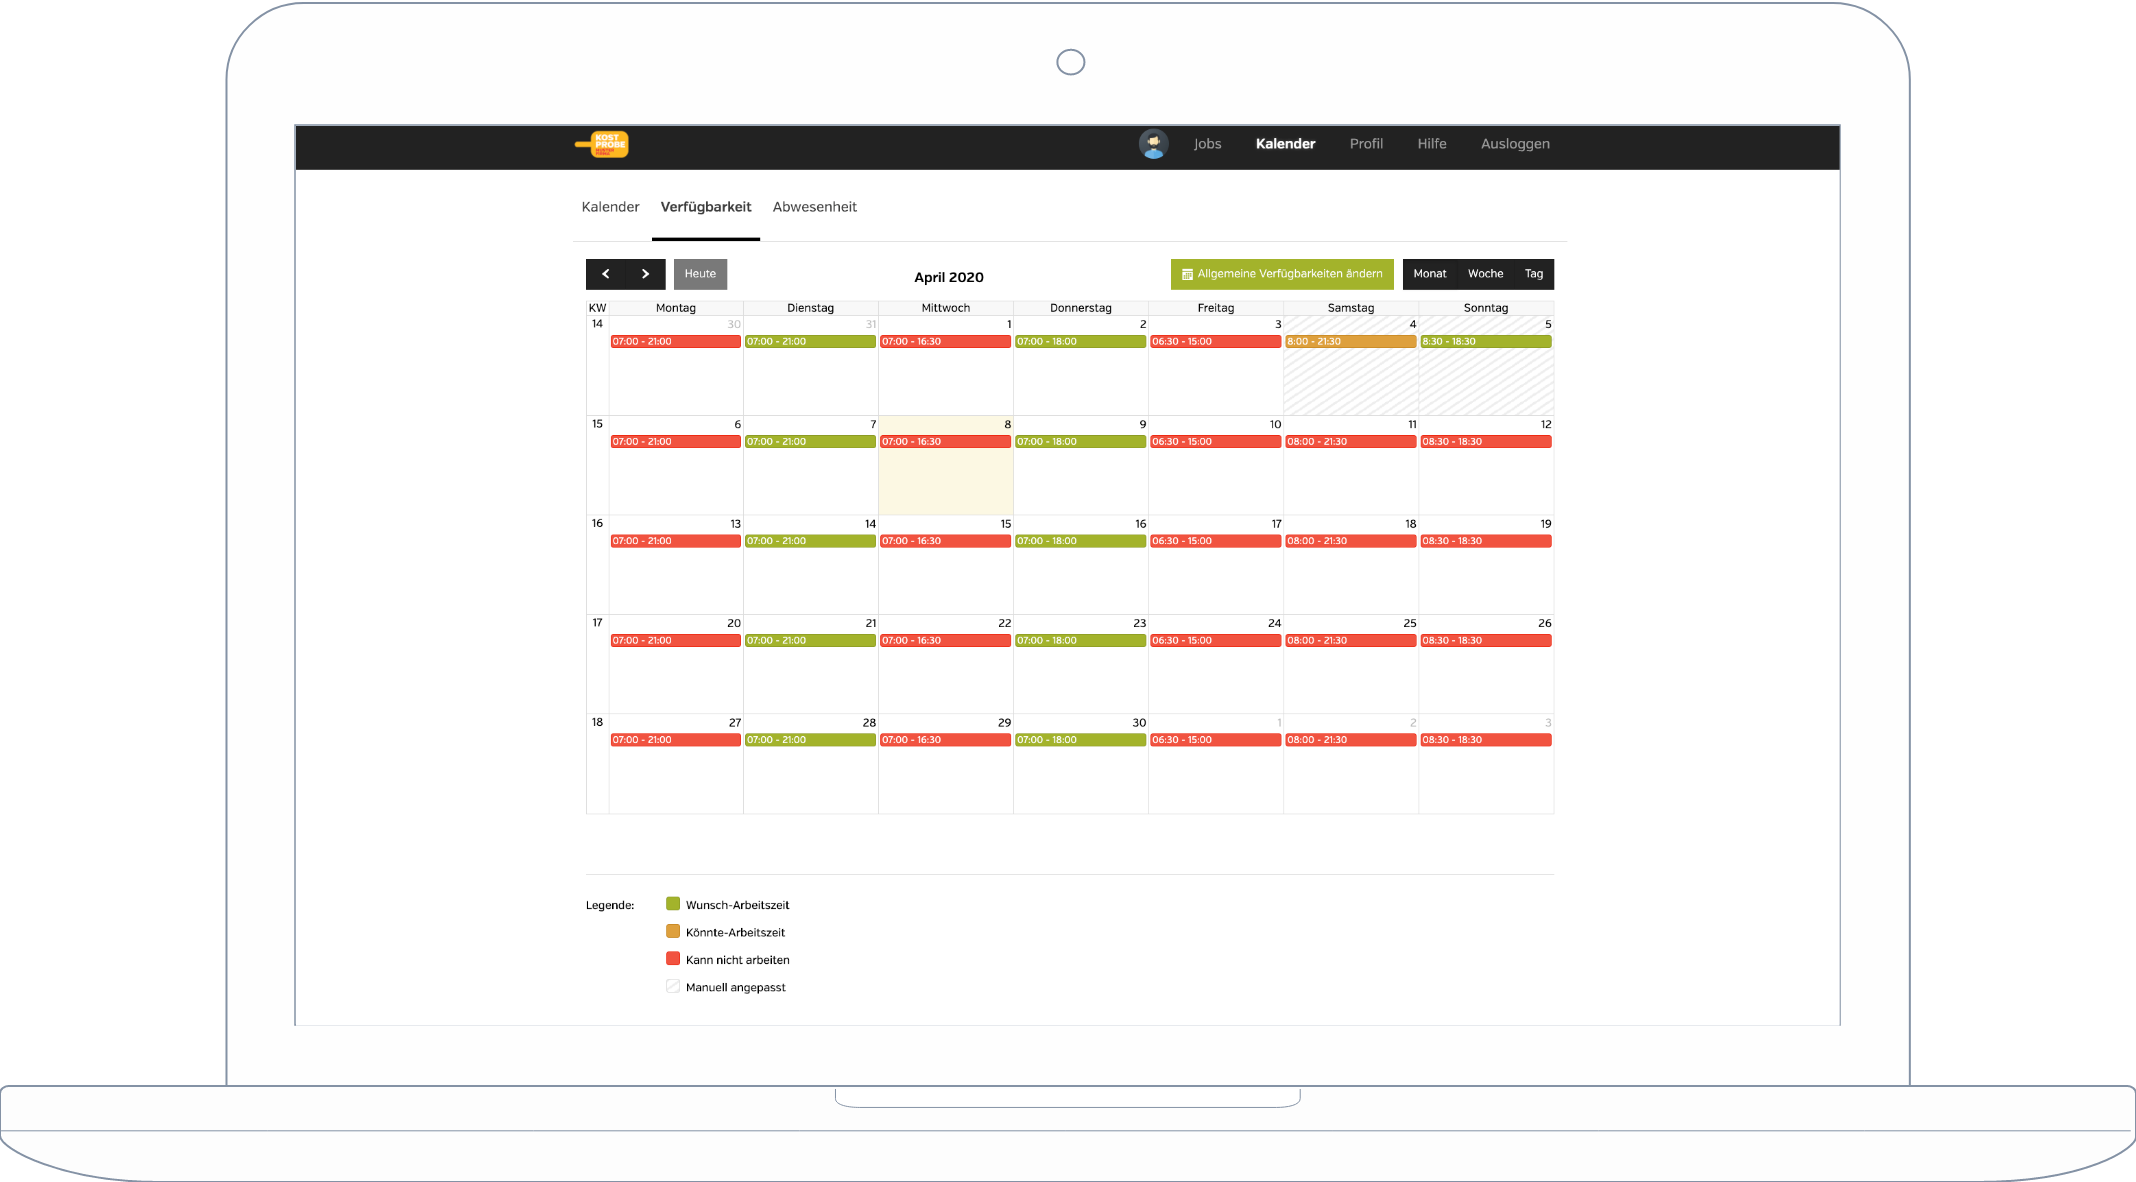Viewport: 2136px width, 1182px height.
Task: Click Ausloggen to log out
Action: [1515, 144]
